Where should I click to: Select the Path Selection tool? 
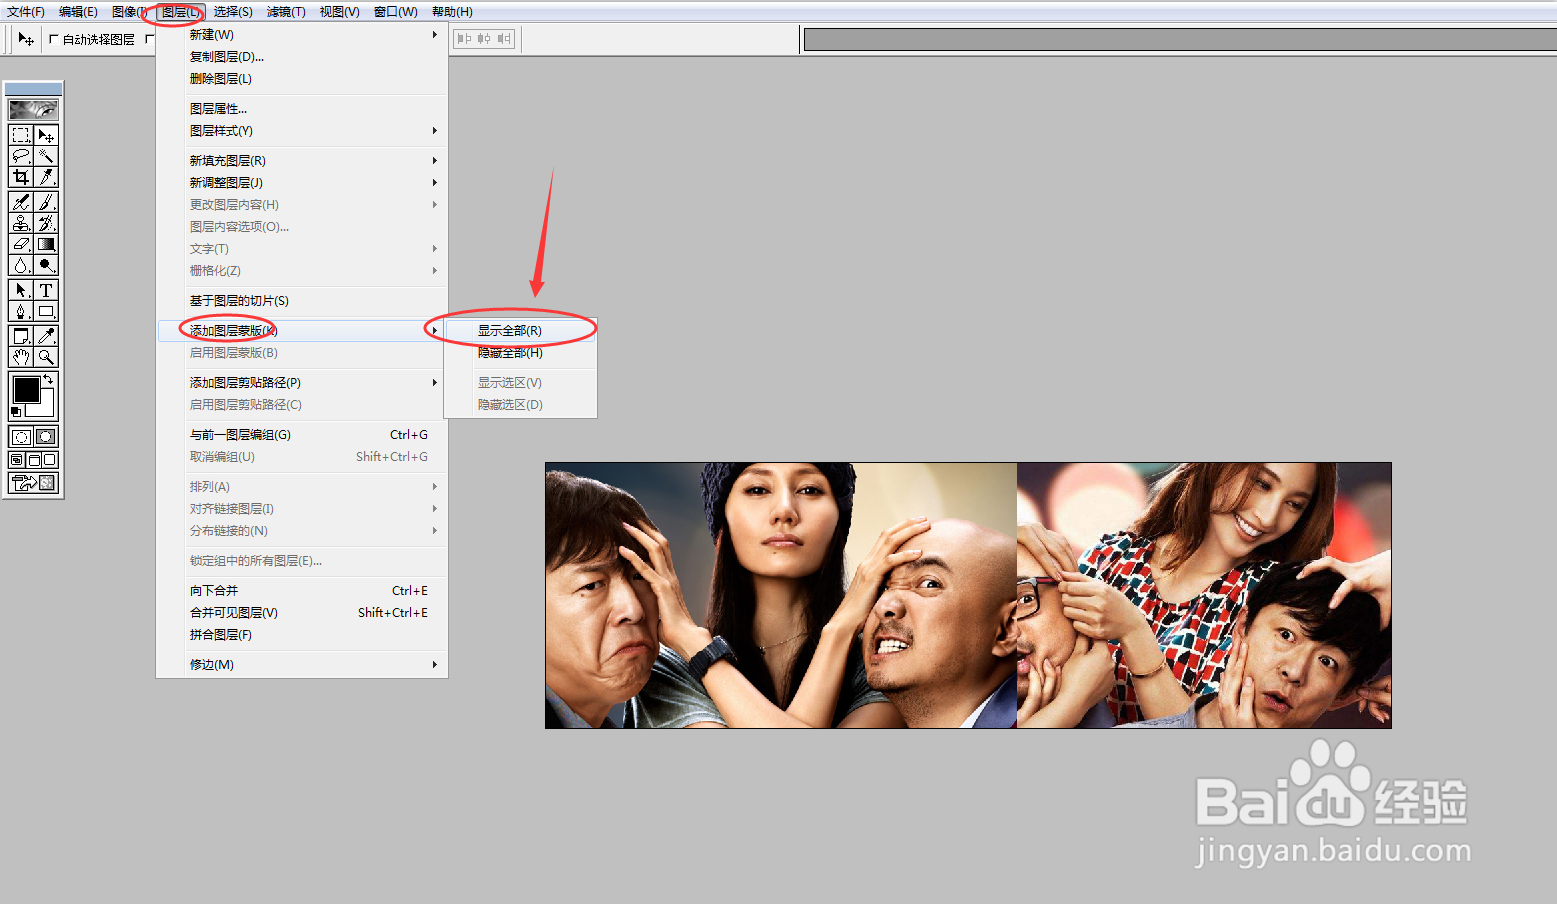click(21, 290)
